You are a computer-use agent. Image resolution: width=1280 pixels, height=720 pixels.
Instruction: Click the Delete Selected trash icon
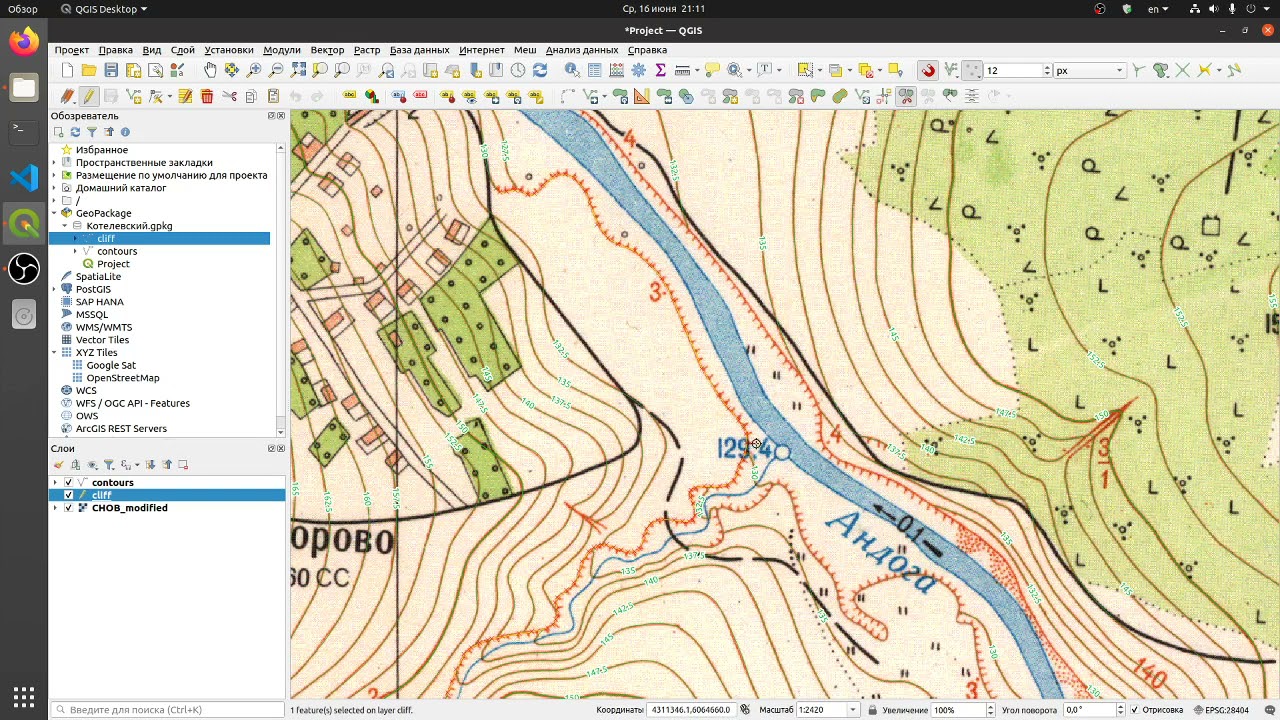point(207,96)
